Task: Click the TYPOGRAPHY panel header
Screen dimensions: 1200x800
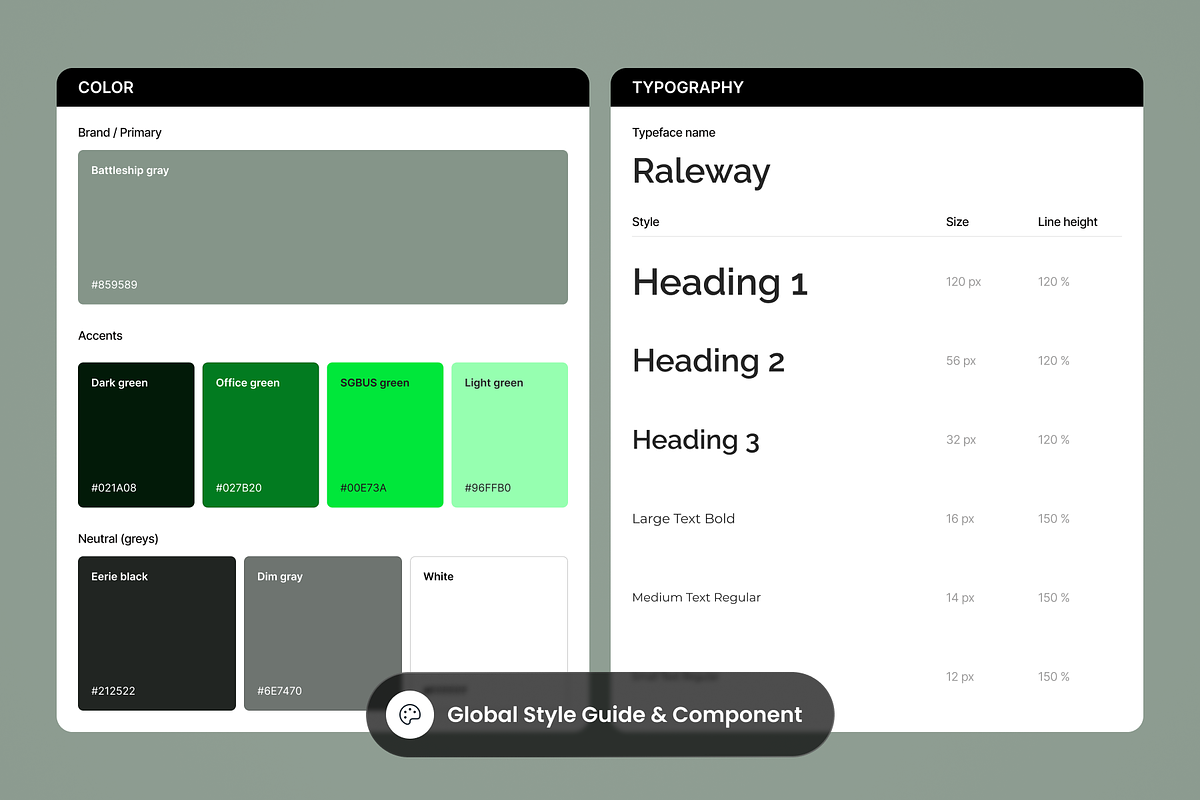Action: coord(877,87)
